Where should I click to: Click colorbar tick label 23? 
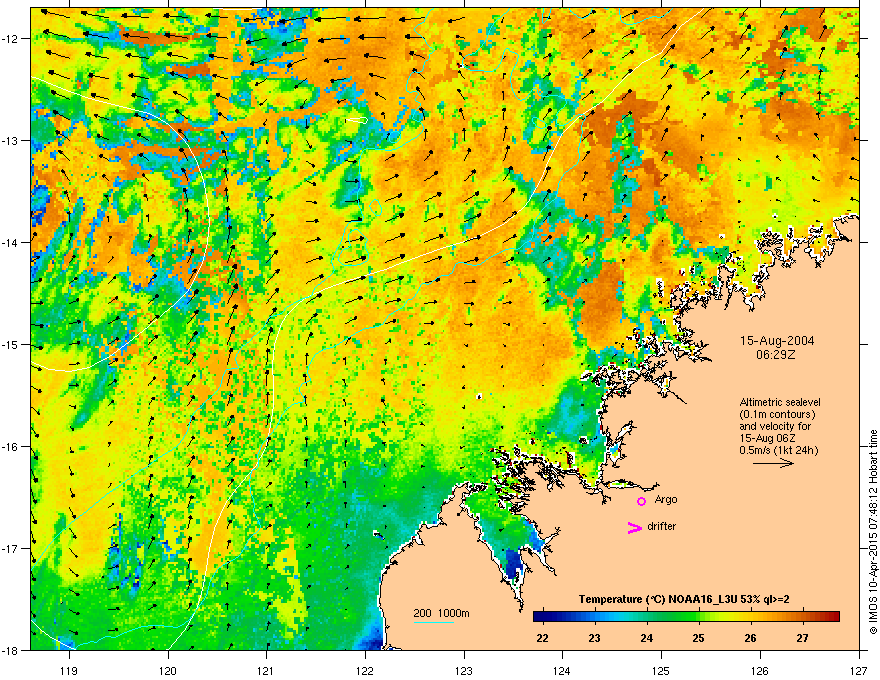click(594, 638)
